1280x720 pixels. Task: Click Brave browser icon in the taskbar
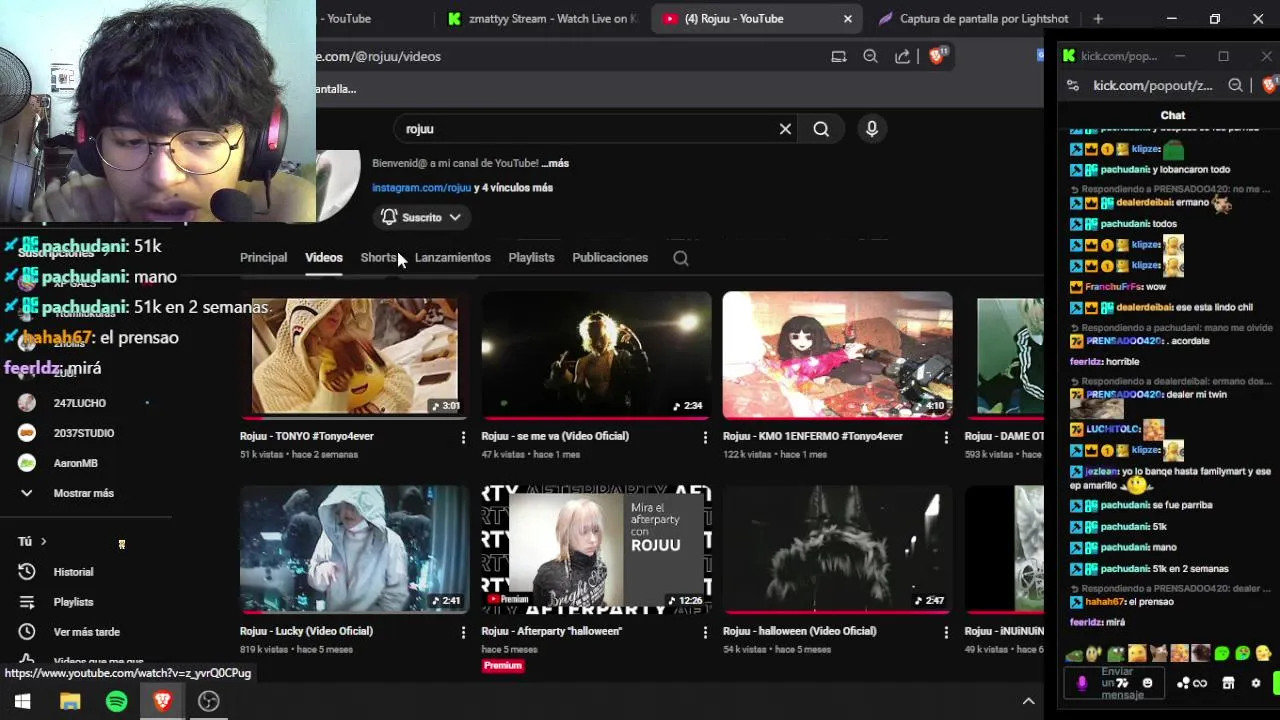(162, 701)
